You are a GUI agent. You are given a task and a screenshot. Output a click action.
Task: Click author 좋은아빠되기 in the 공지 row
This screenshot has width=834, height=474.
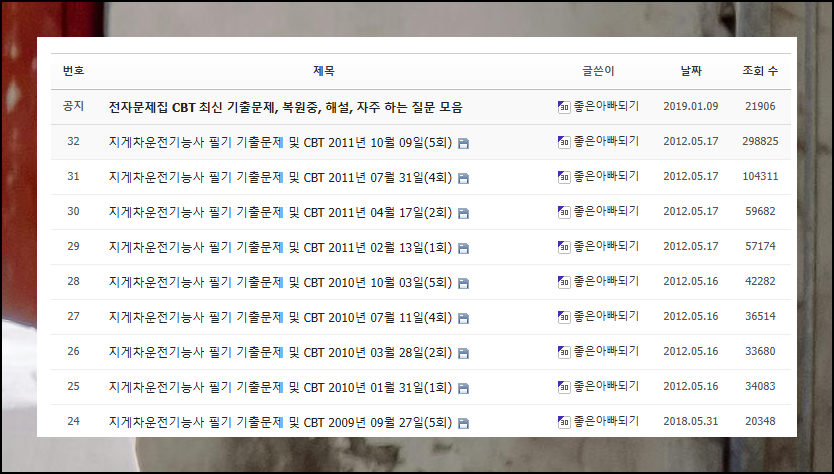click(x=606, y=106)
